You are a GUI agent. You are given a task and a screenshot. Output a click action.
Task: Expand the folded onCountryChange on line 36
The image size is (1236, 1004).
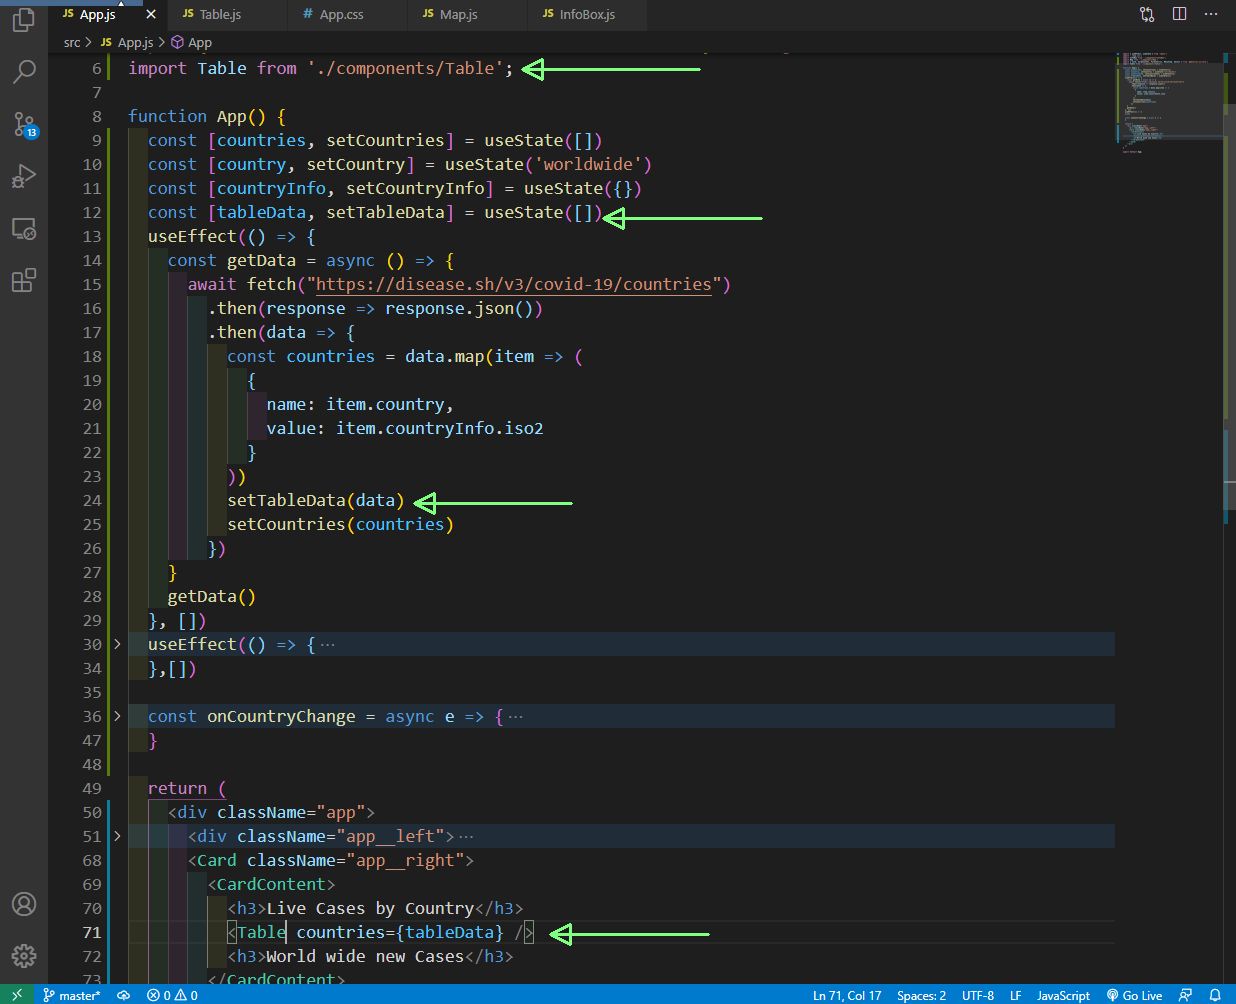click(x=117, y=716)
